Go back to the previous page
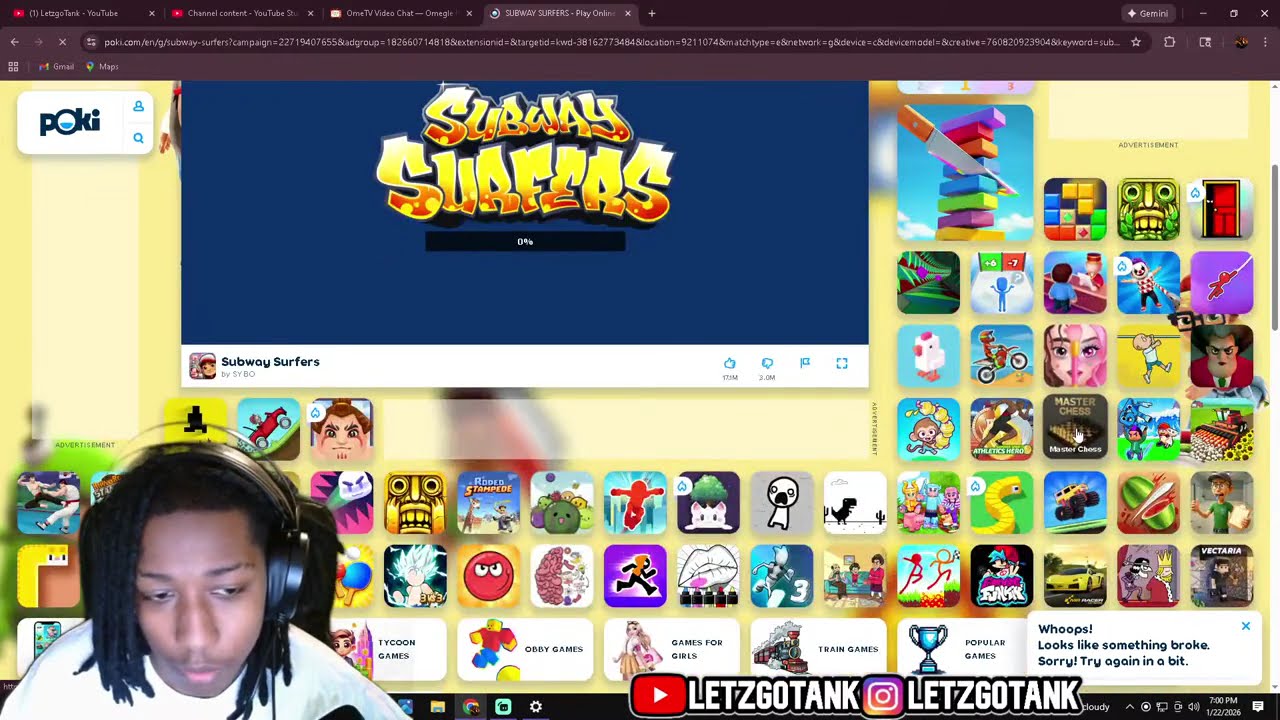Image resolution: width=1280 pixels, height=720 pixels. coord(14,42)
